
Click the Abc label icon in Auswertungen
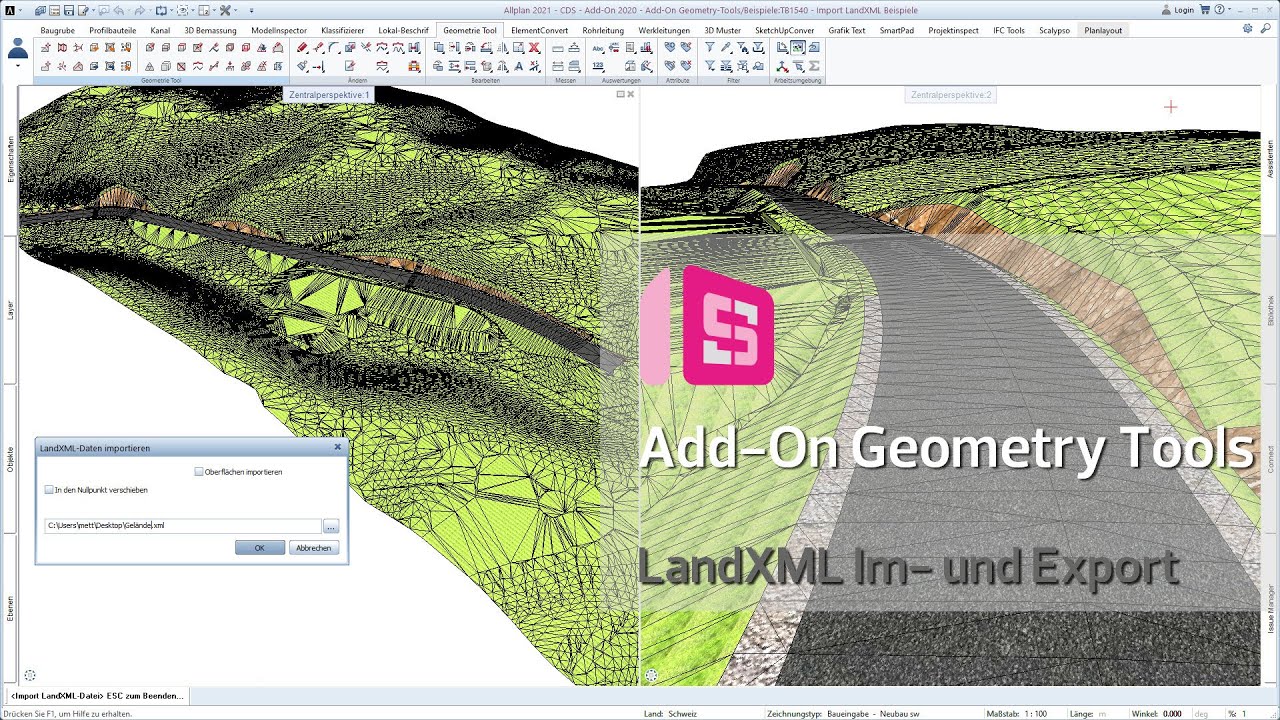(x=598, y=48)
